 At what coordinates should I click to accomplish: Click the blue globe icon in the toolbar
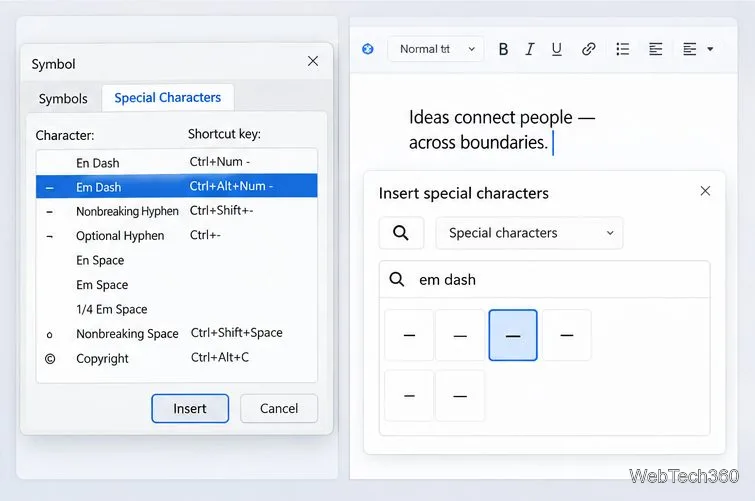368,49
